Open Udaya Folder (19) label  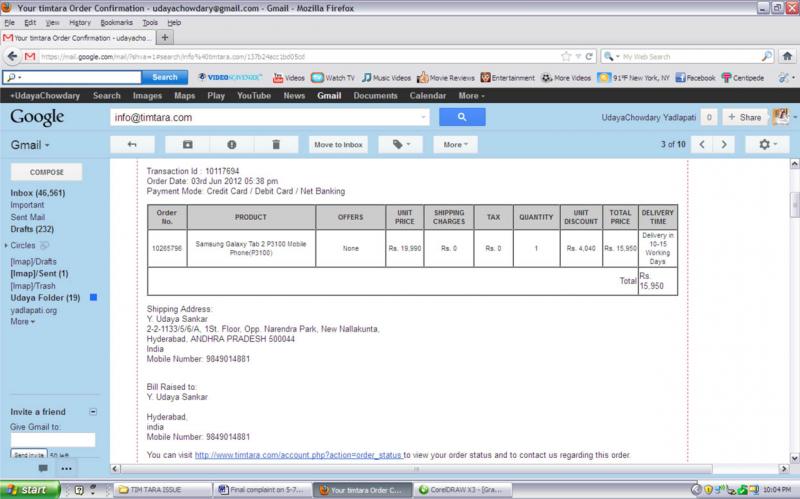[45, 297]
